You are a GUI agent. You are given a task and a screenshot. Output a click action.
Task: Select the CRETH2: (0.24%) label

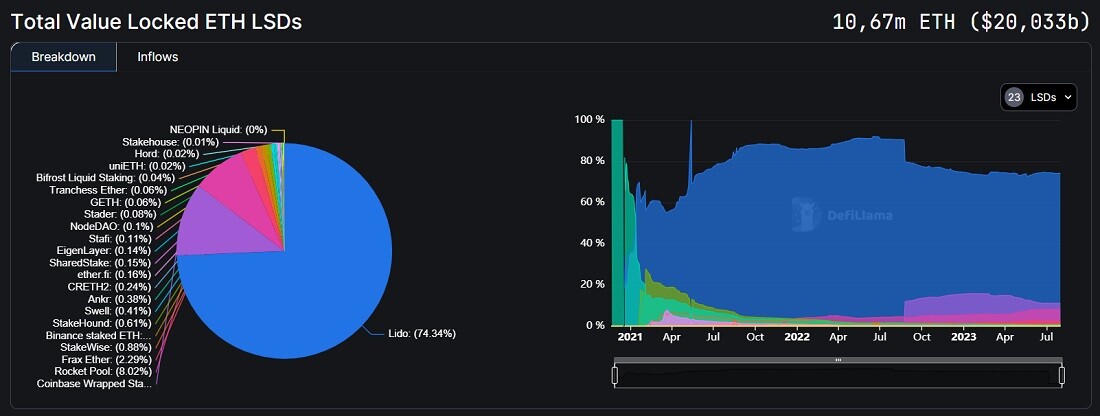click(109, 286)
